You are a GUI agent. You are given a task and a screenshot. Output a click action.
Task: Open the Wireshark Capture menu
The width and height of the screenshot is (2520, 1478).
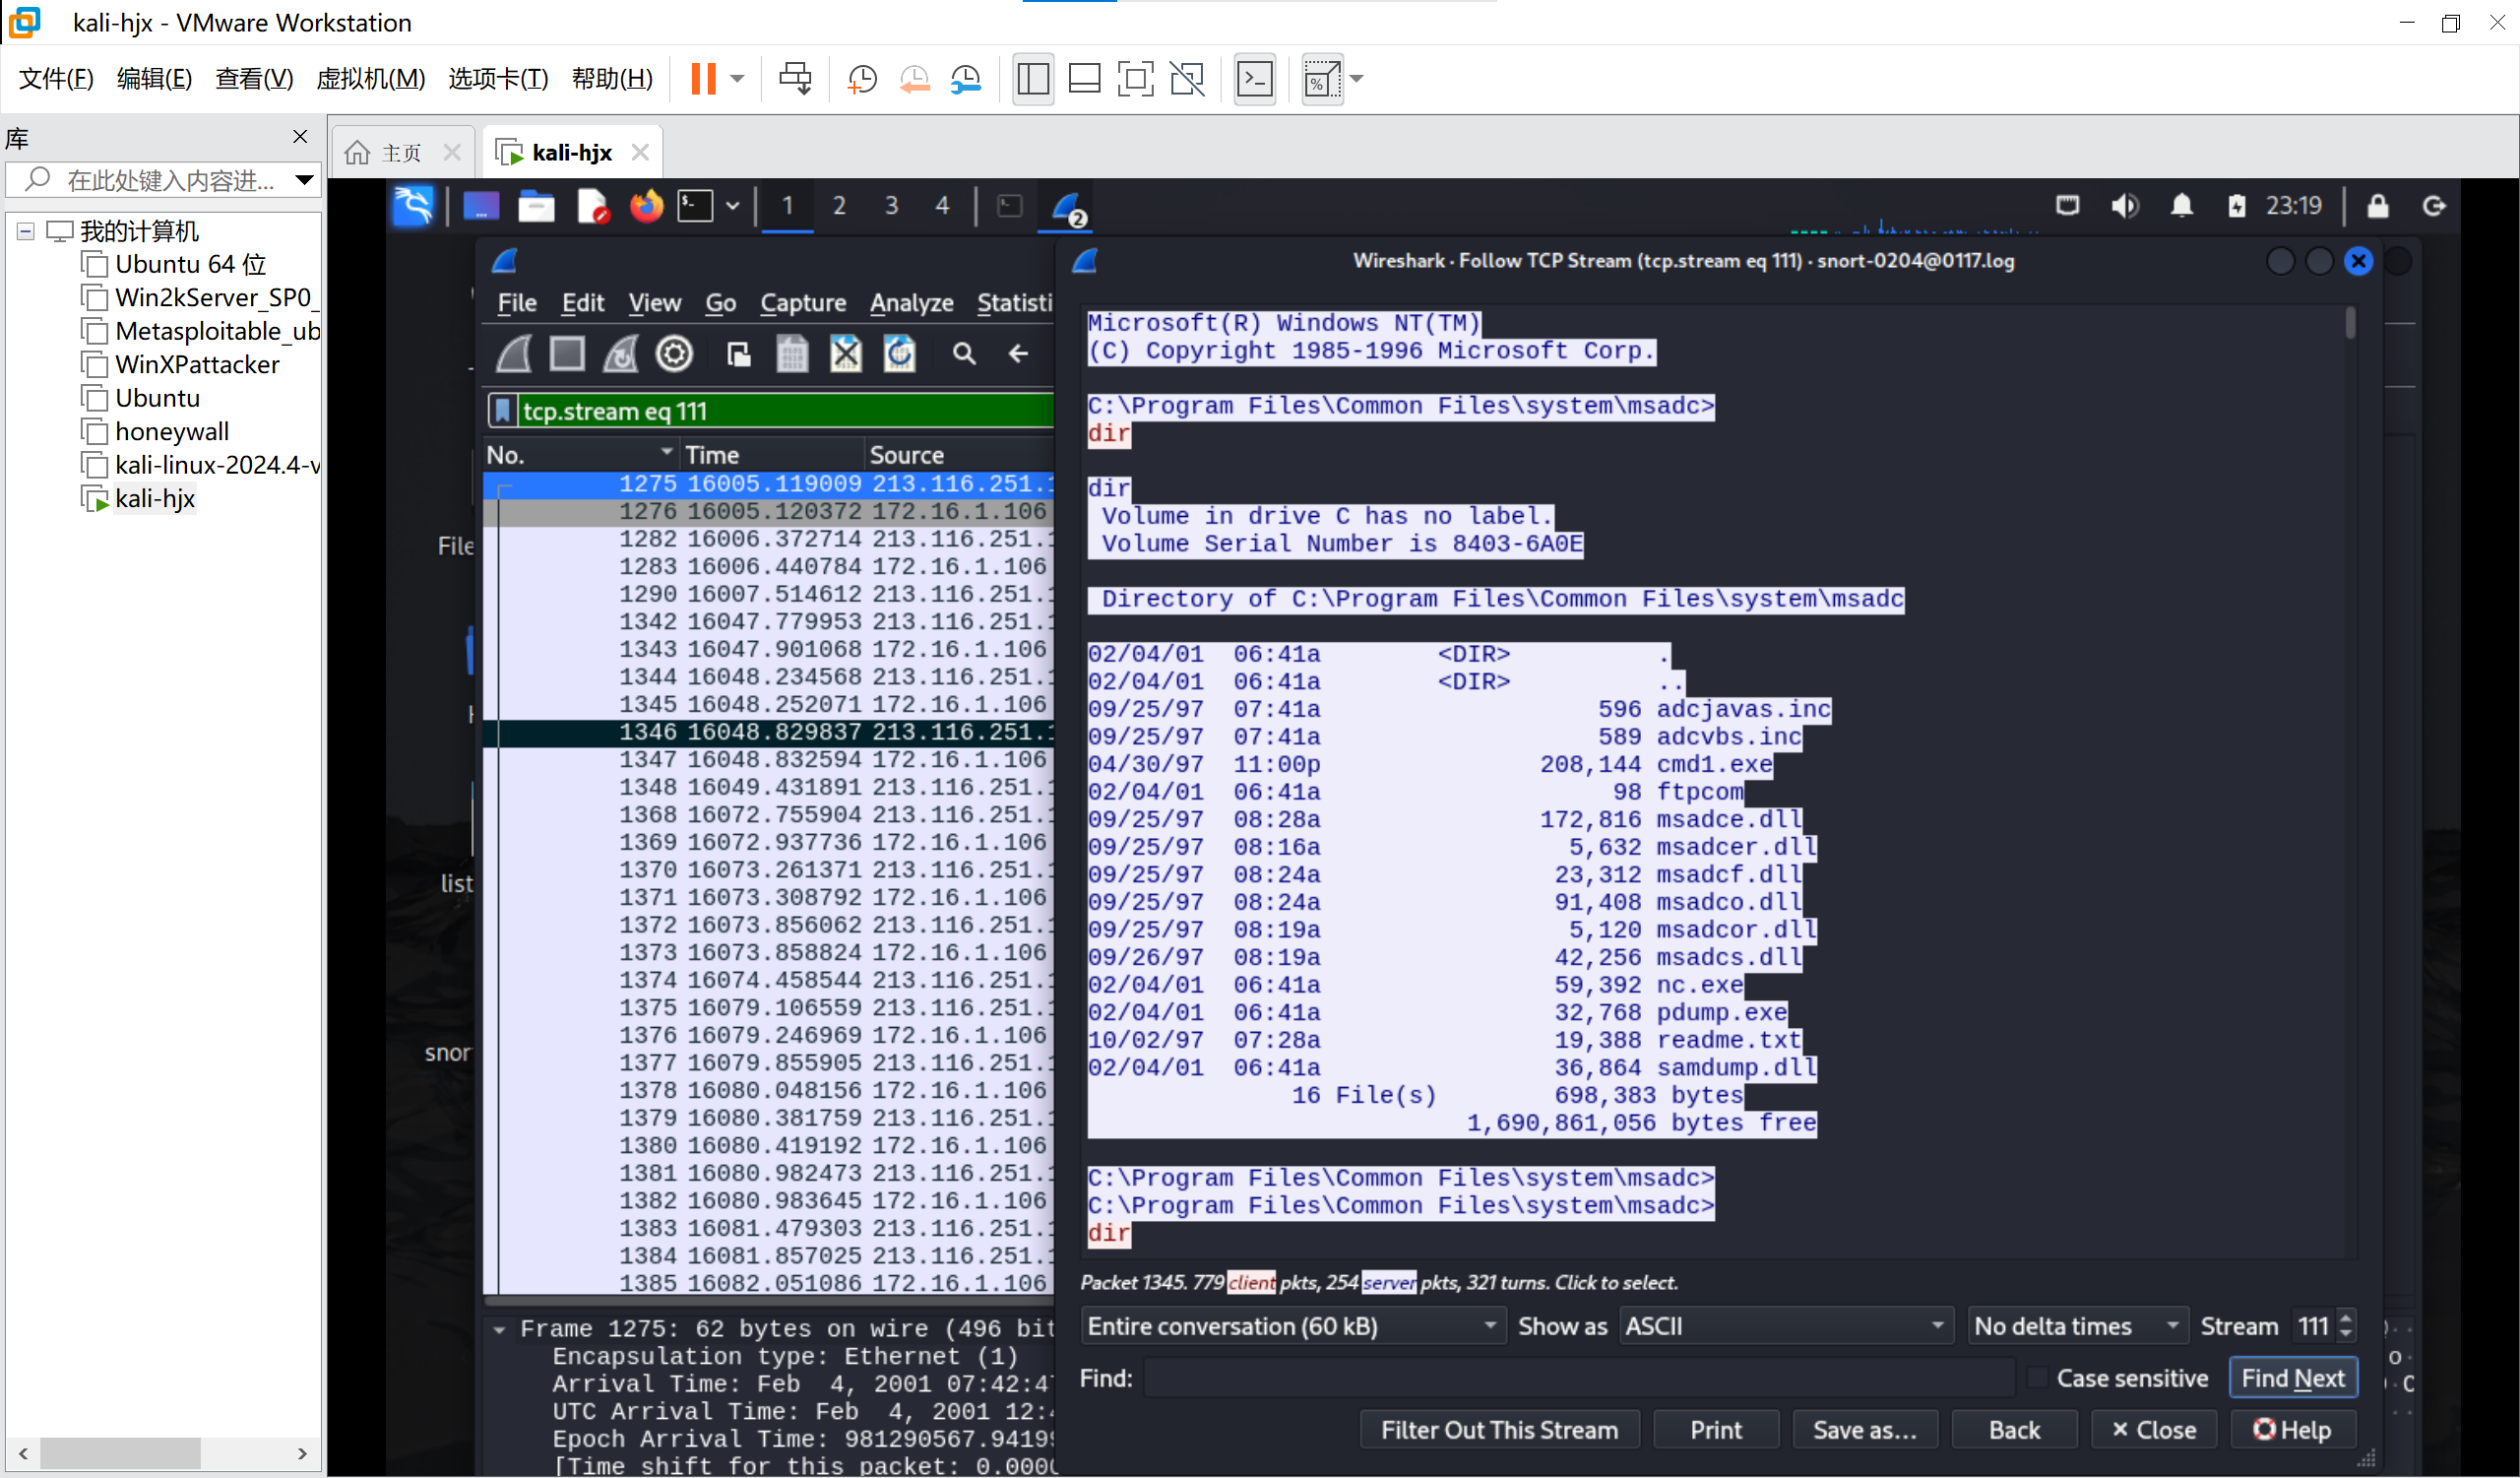coord(802,303)
